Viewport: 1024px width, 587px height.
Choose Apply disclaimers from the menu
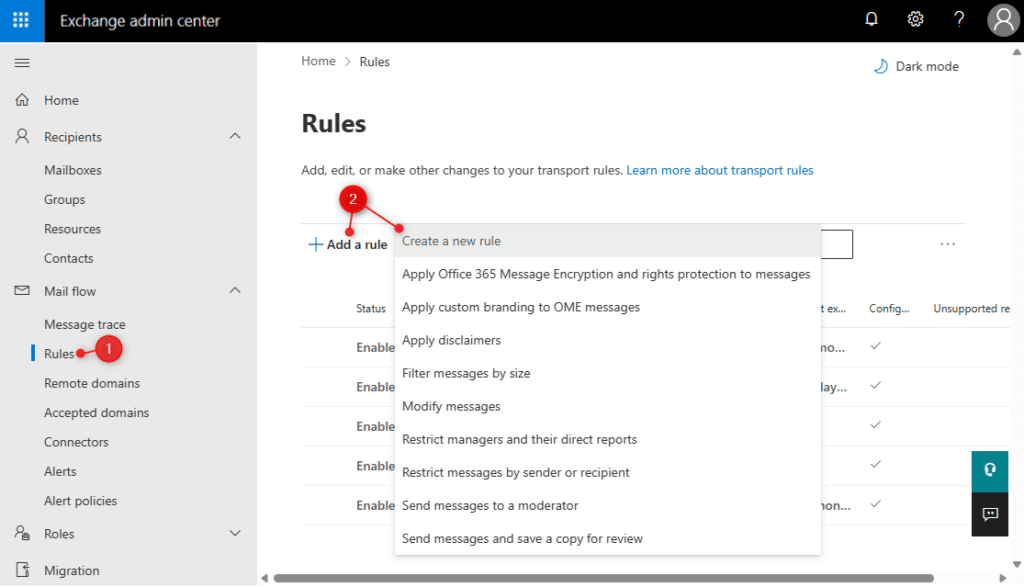451,340
